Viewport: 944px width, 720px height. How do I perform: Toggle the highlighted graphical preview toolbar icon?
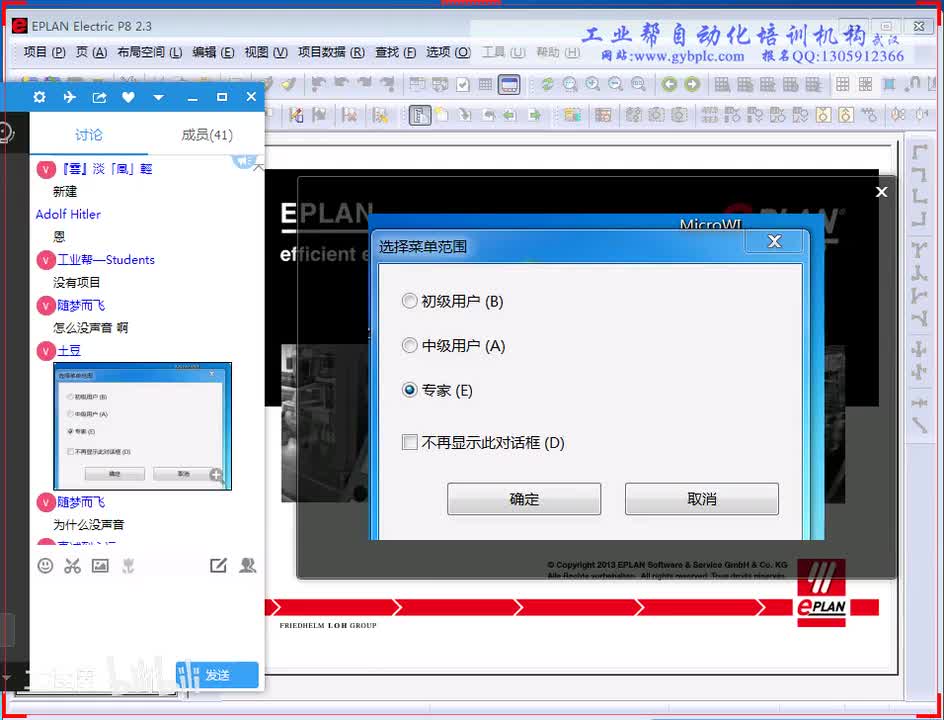pos(509,84)
